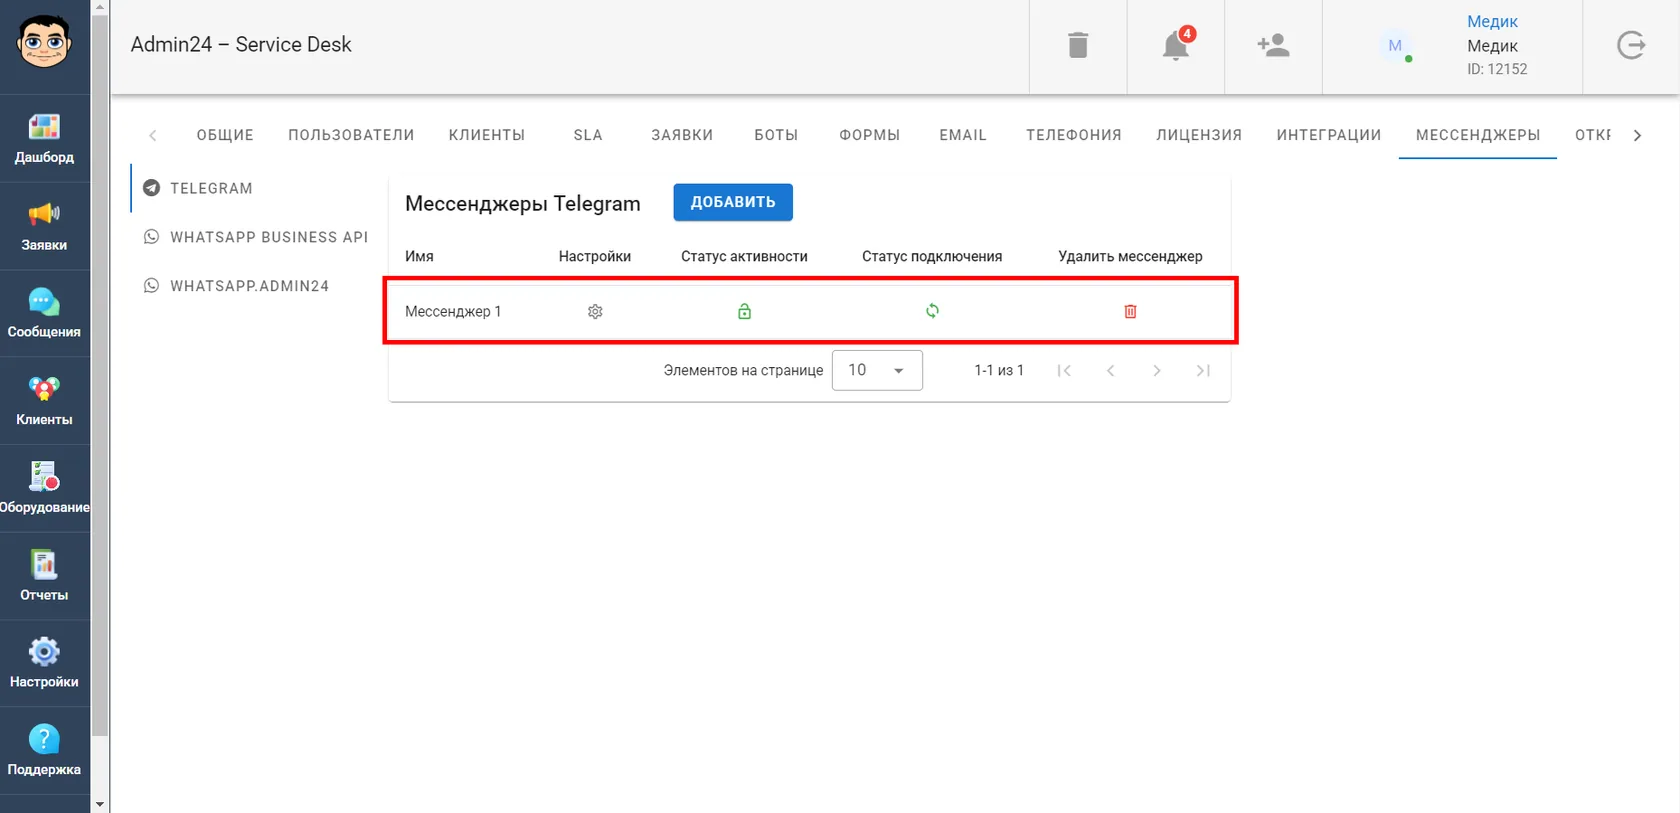Open the trash bin in header

(1078, 45)
